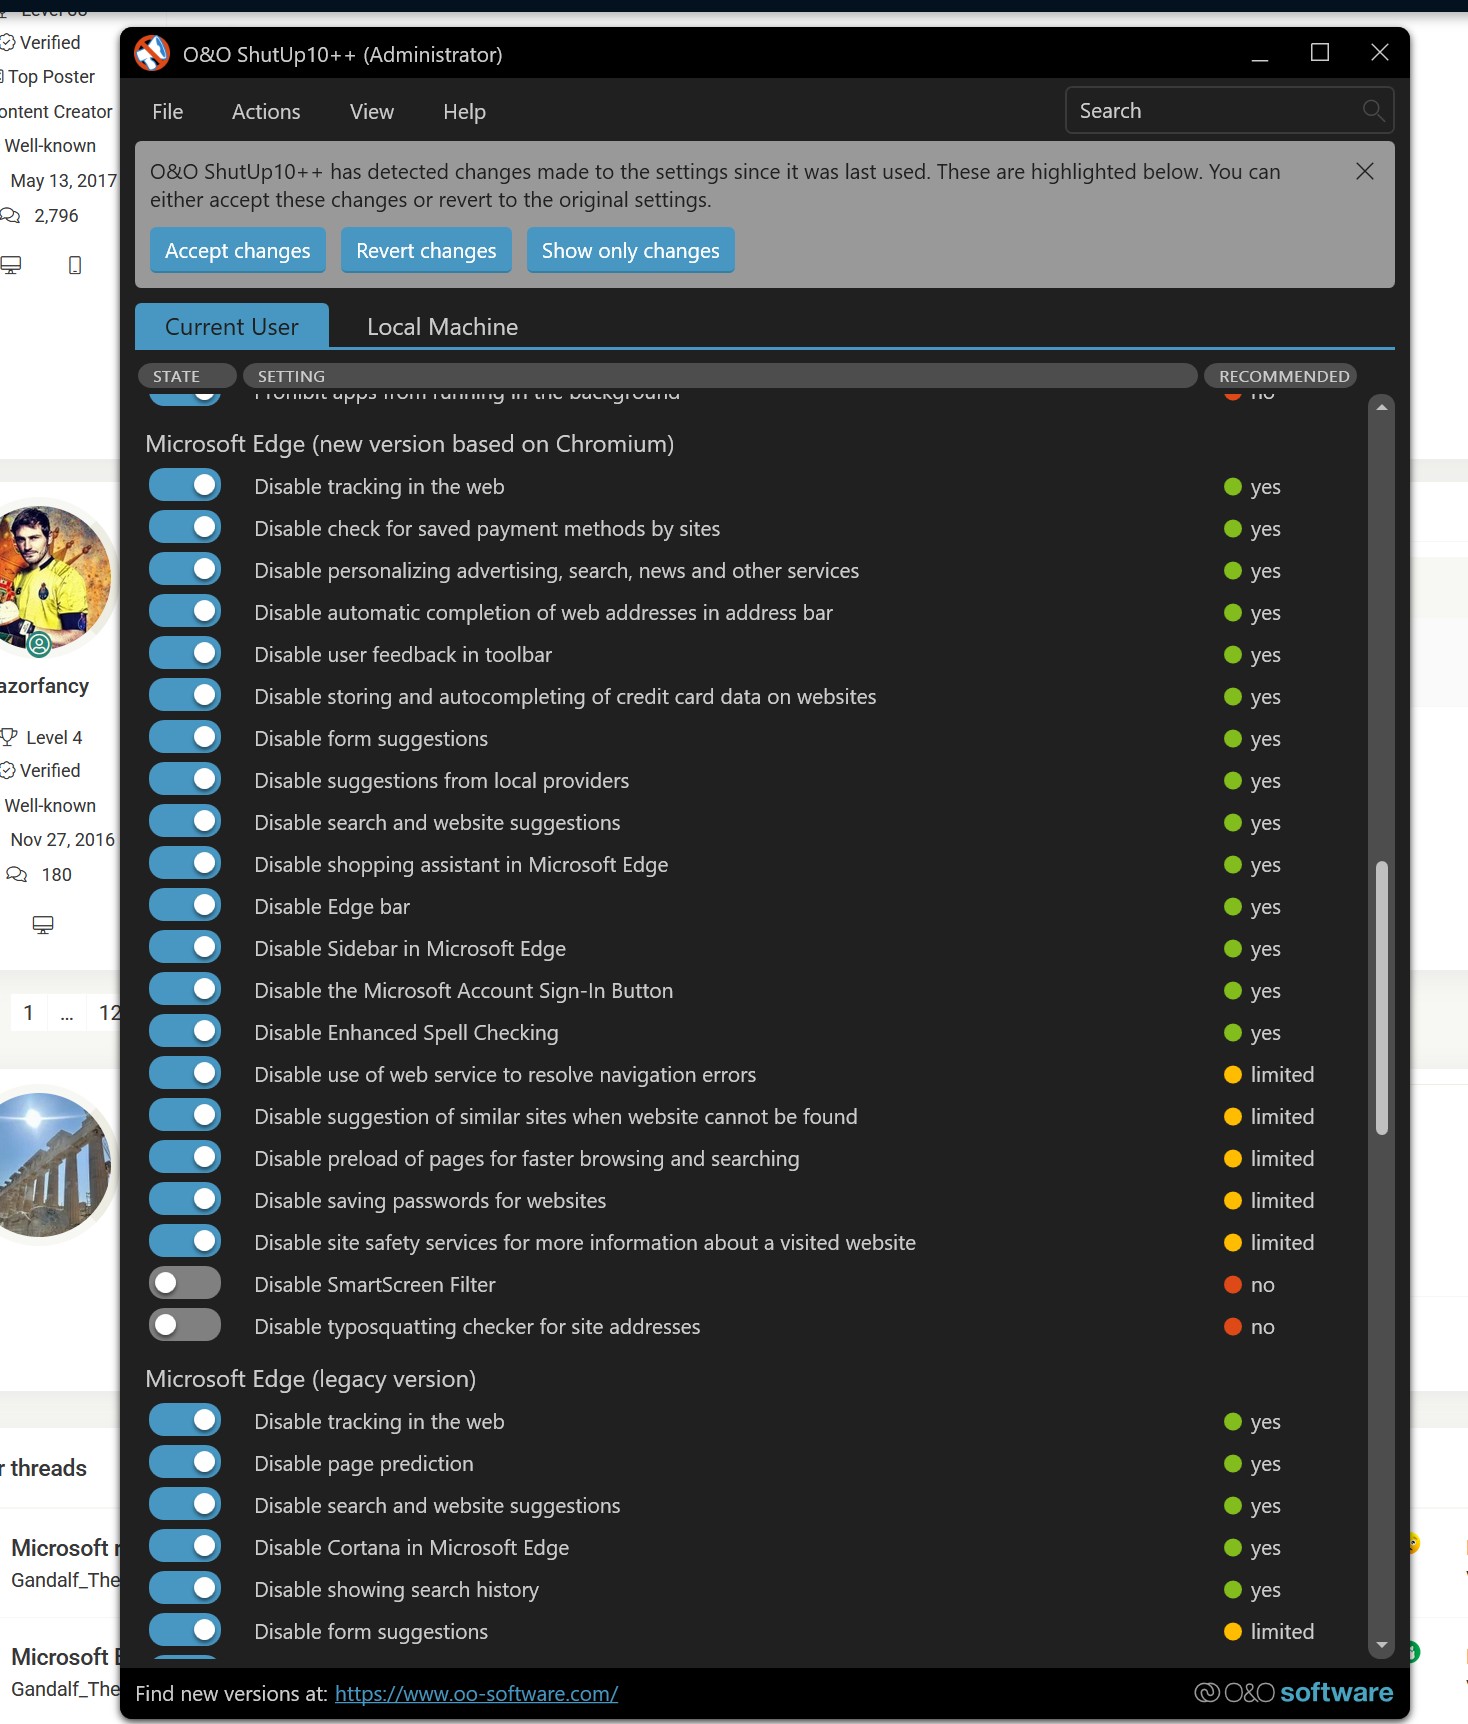Toggle Disable tracking in the web for Chromium Edge
1468x1724 pixels.
pyautogui.click(x=185, y=486)
